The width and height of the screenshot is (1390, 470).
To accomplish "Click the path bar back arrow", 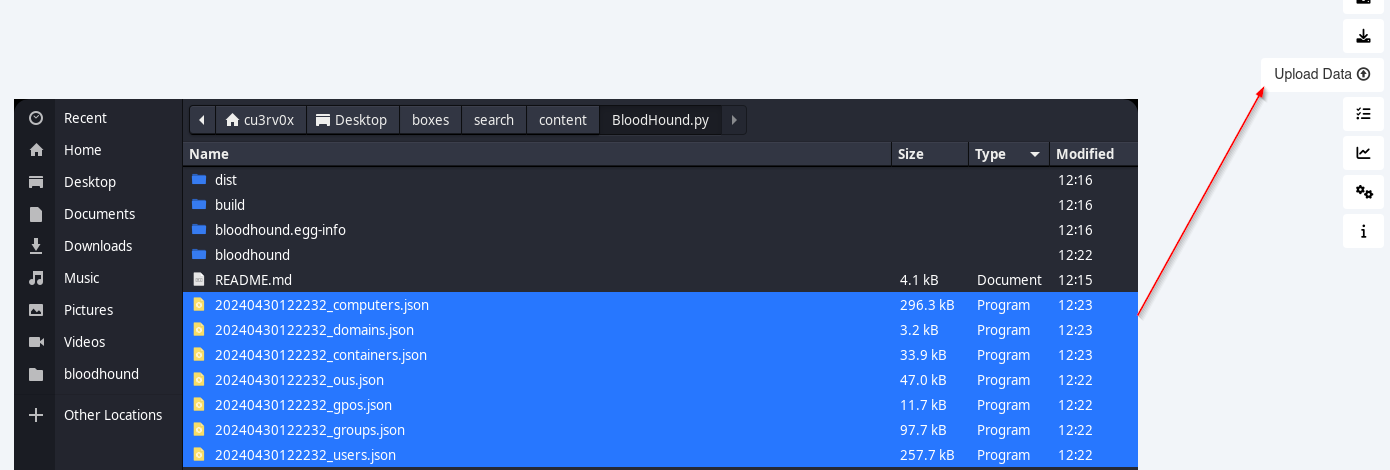I will 202,120.
